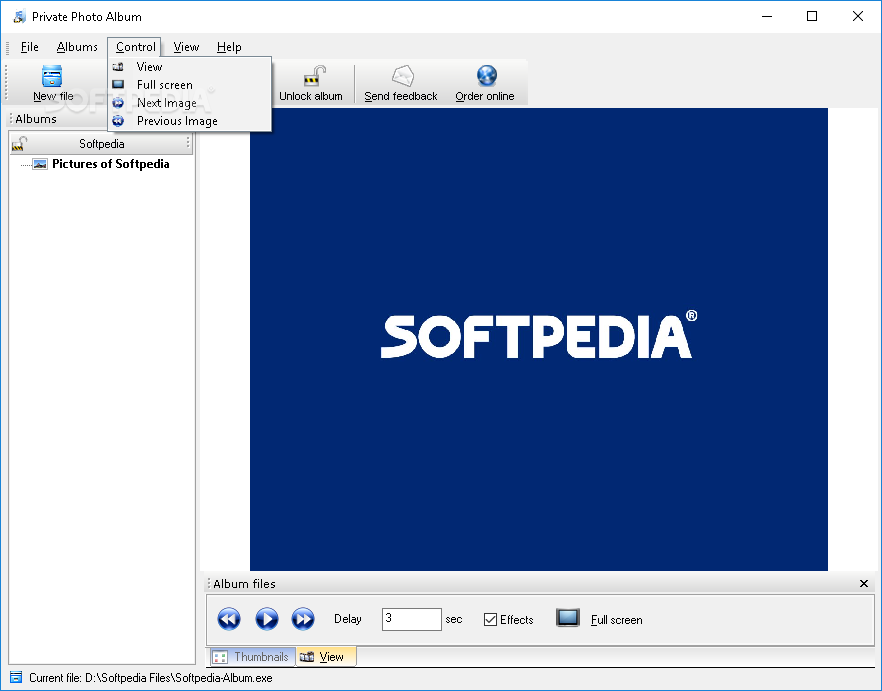882x691 pixels.
Task: Switch to the View tab at bottom
Action: pos(325,657)
